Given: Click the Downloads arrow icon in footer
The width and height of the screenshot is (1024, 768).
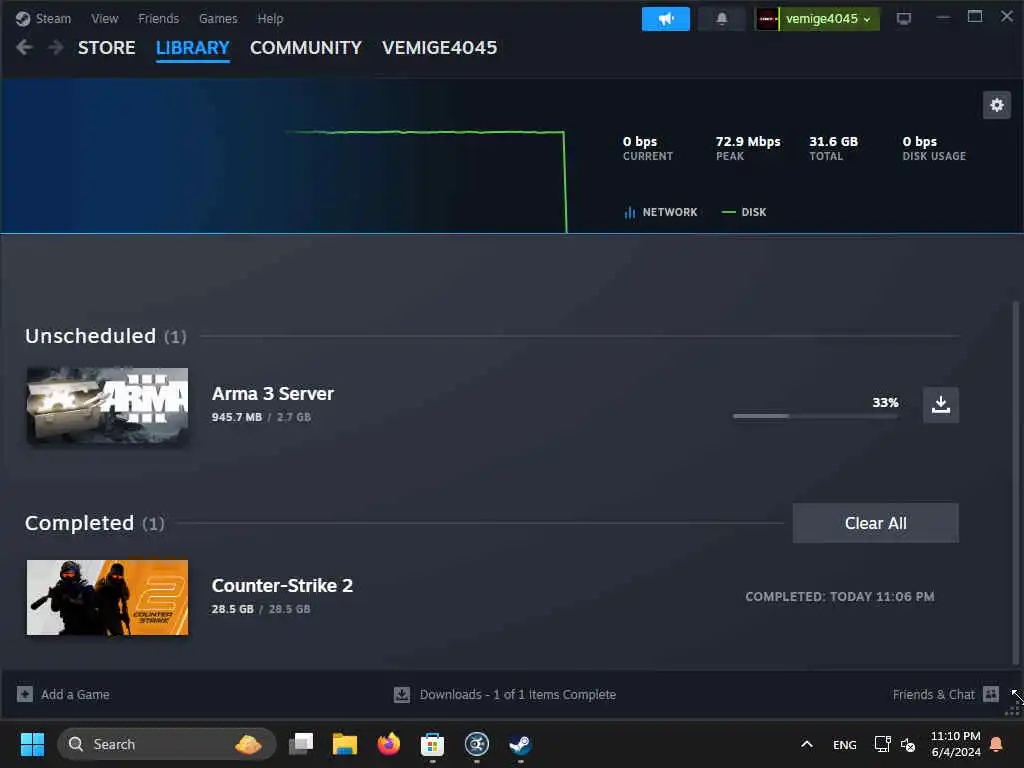Looking at the screenshot, I should click(x=402, y=694).
